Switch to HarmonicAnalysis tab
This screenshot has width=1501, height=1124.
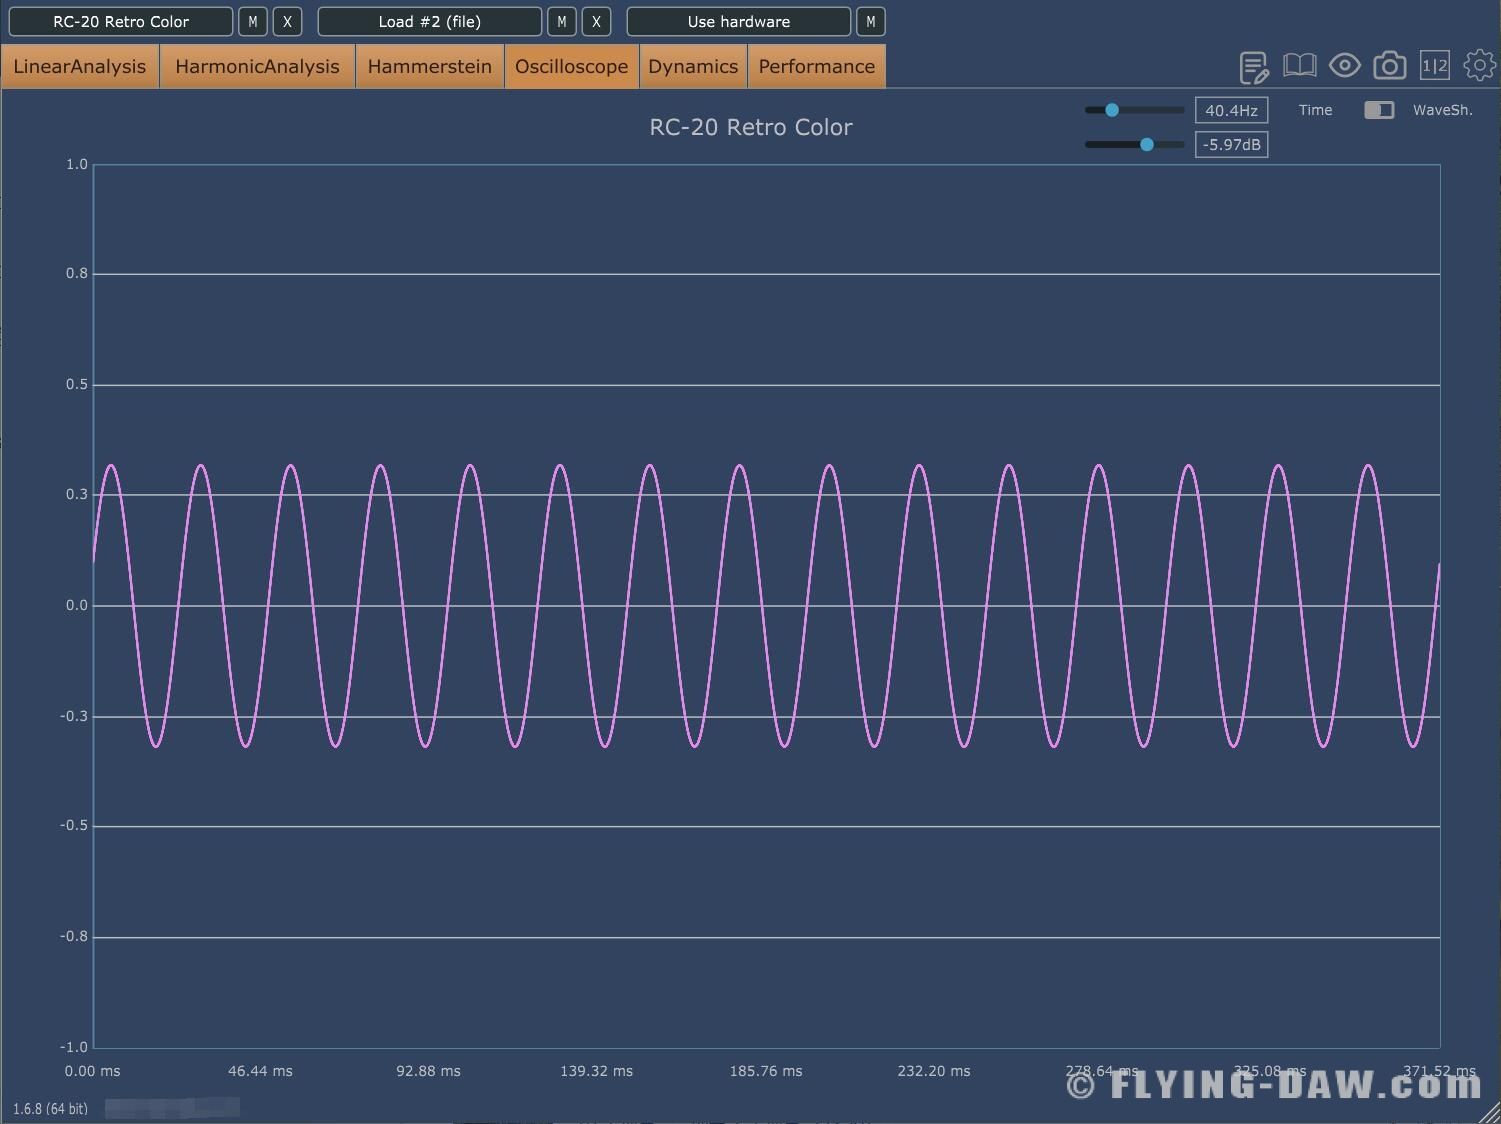(x=258, y=67)
